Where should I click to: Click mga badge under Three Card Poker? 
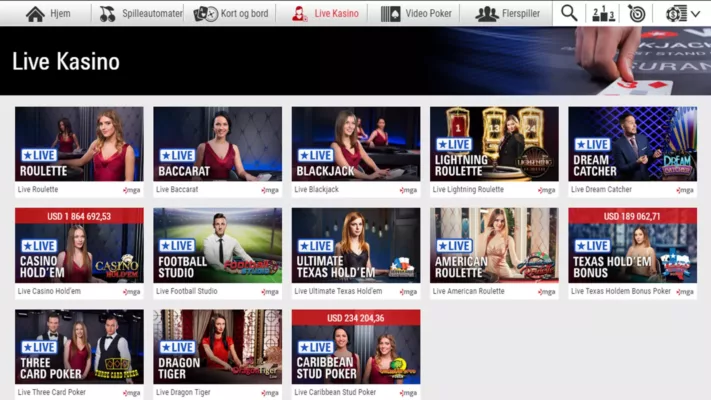[131, 393]
